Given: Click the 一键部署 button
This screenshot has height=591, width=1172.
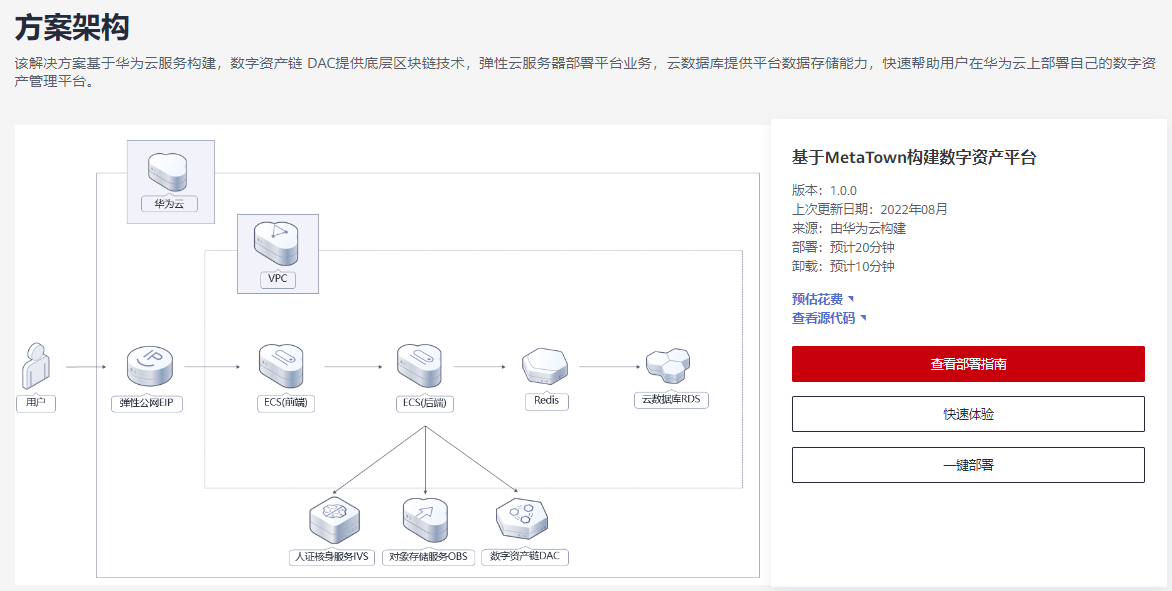Looking at the screenshot, I should coord(967,463).
